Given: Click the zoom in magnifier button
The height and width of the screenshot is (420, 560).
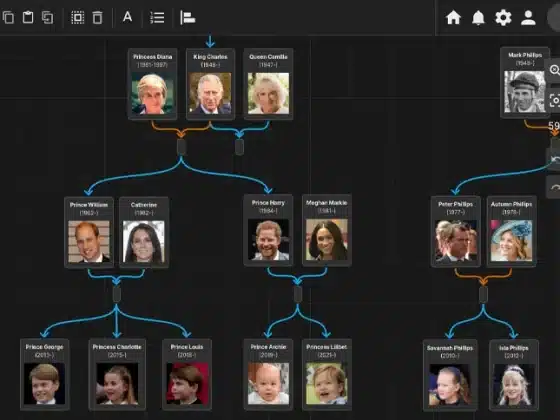Looking at the screenshot, I should pos(554,70).
